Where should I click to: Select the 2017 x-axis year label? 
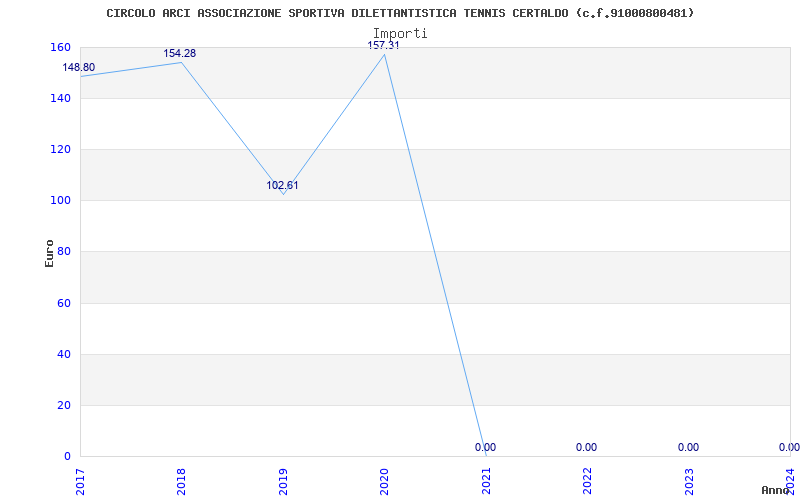coord(80,481)
